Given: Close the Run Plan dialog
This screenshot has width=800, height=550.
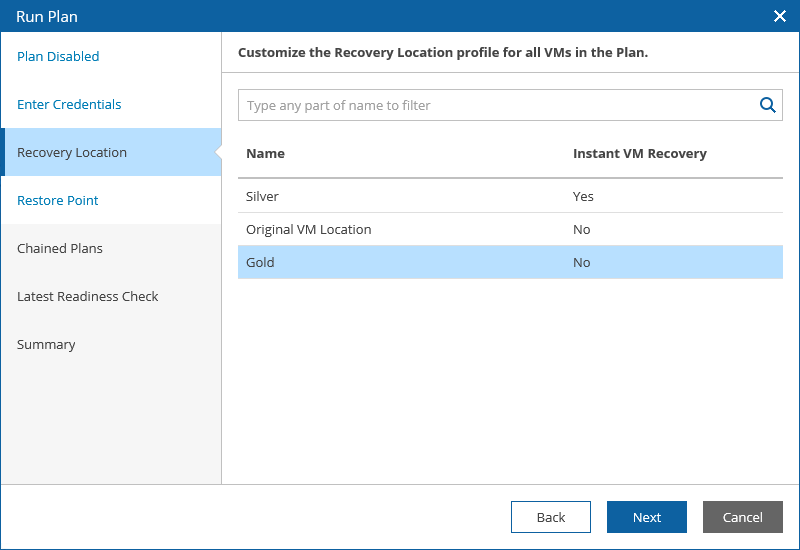Looking at the screenshot, I should 780,16.
